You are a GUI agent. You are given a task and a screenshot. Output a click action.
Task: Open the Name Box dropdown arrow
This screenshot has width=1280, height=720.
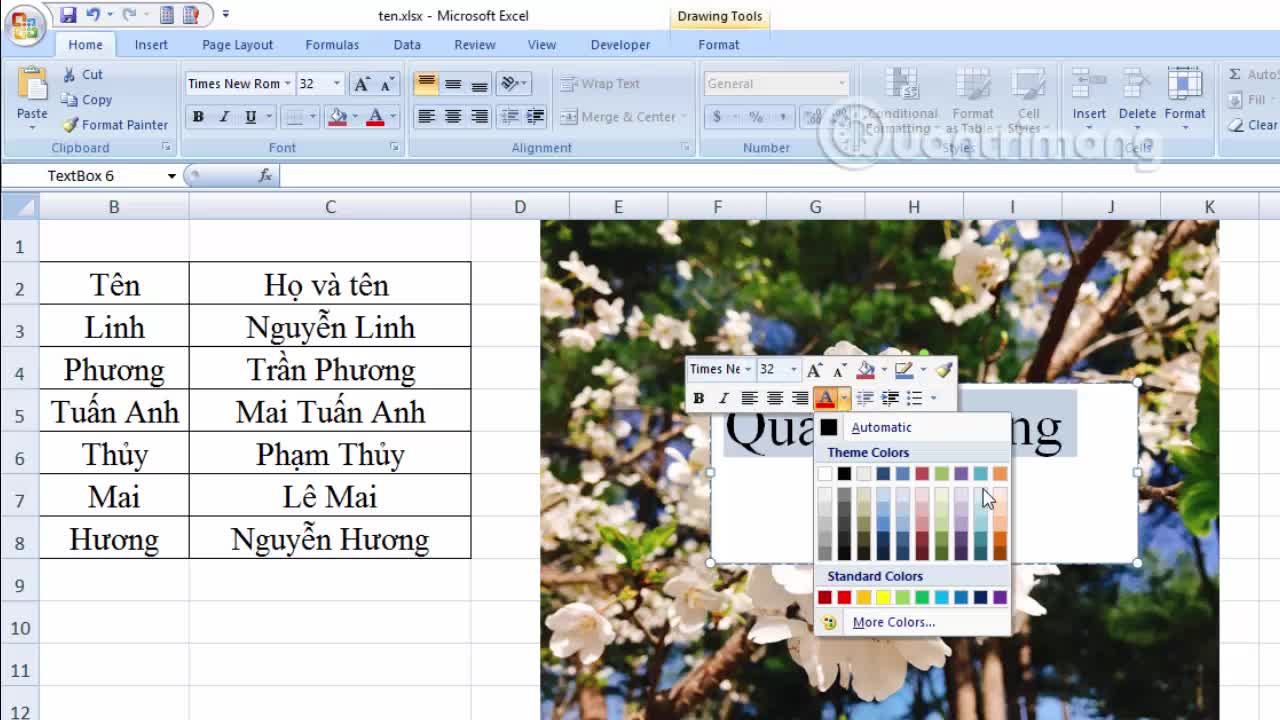click(172, 176)
